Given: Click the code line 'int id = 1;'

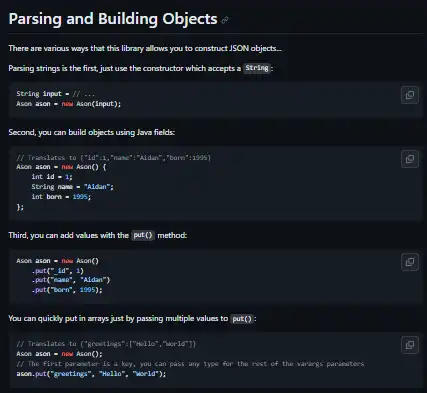Looking at the screenshot, I should pos(52,177).
